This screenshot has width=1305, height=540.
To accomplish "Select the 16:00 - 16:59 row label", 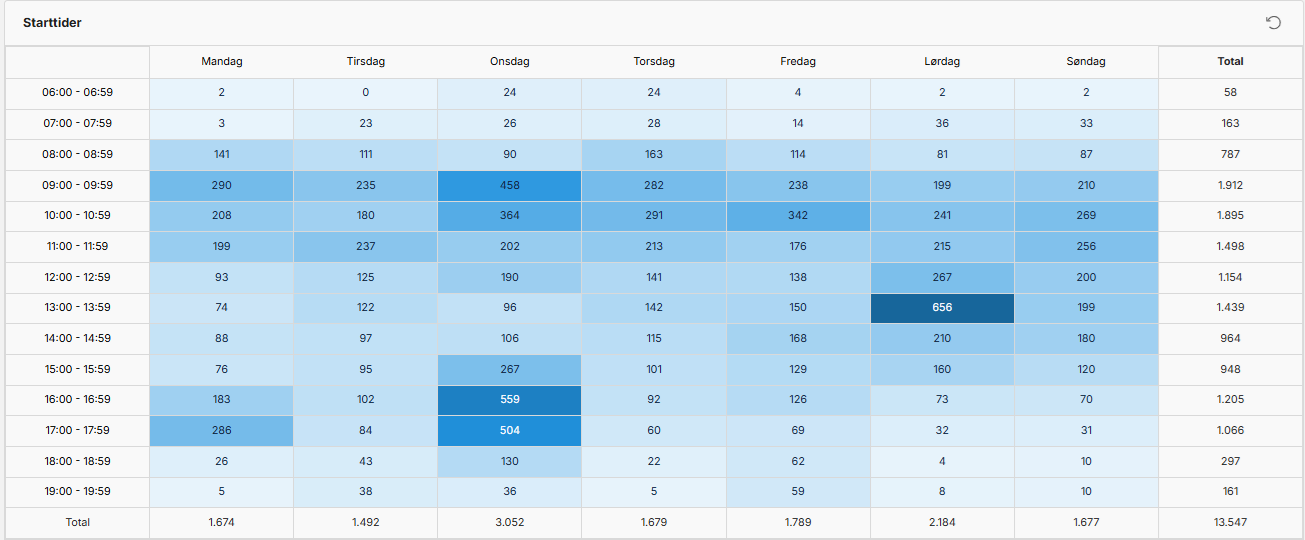I will (77, 400).
